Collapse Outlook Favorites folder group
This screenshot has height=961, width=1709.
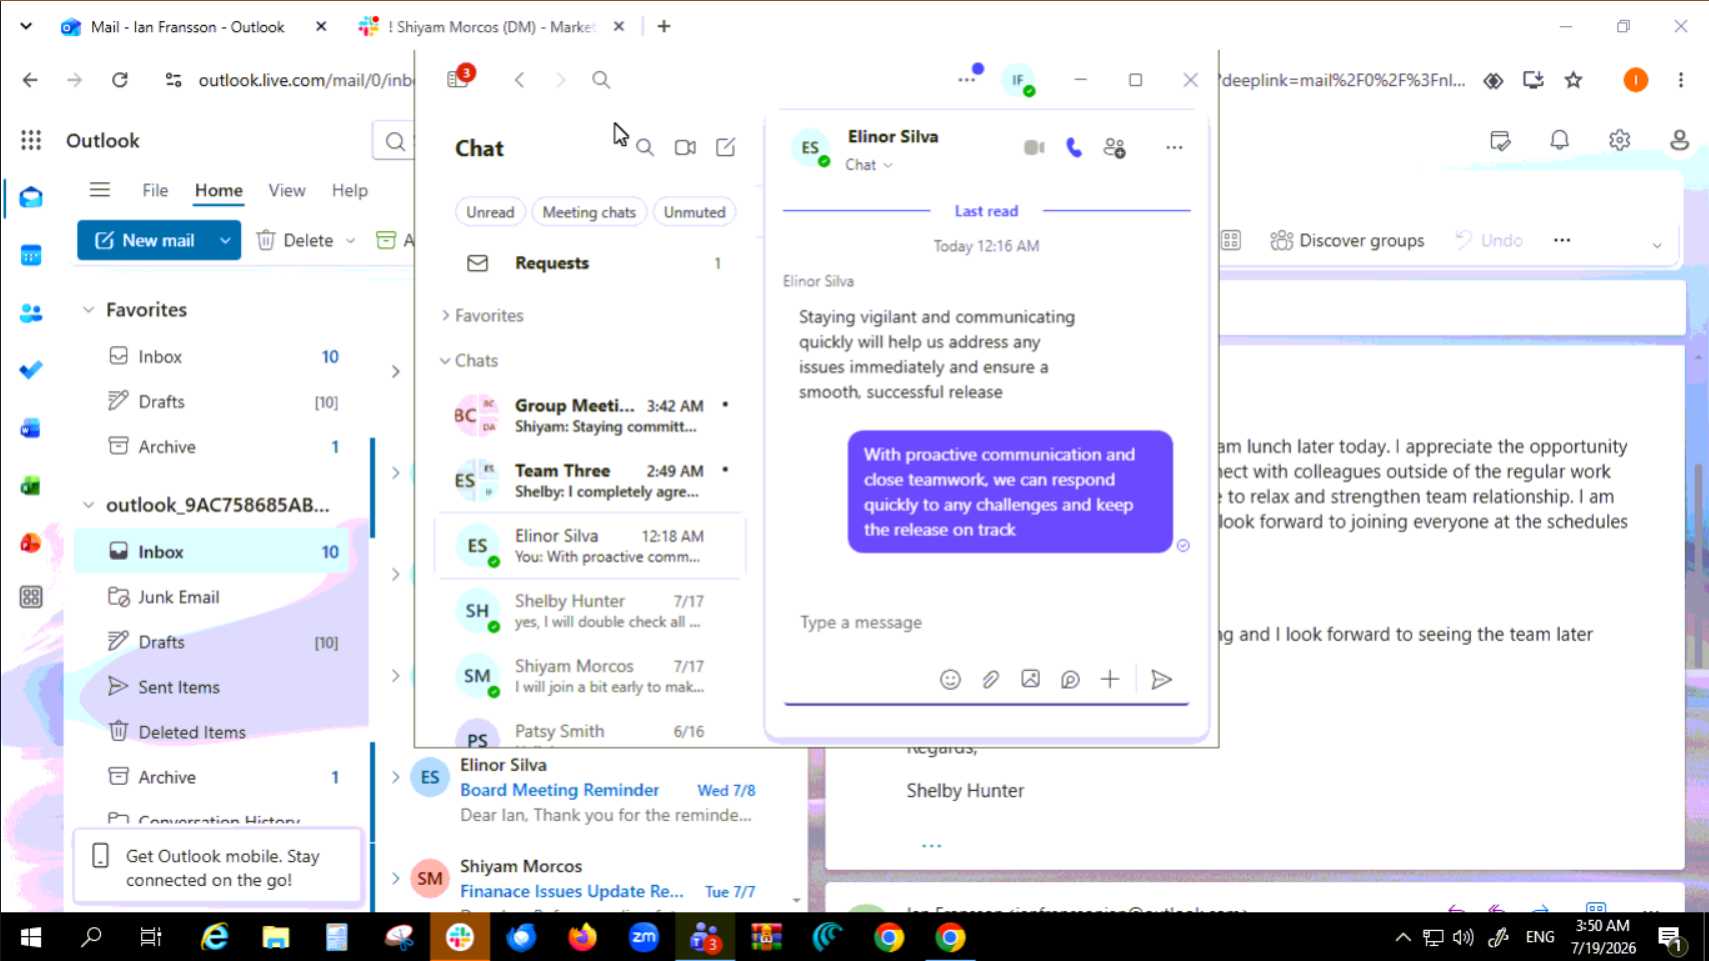coord(88,310)
